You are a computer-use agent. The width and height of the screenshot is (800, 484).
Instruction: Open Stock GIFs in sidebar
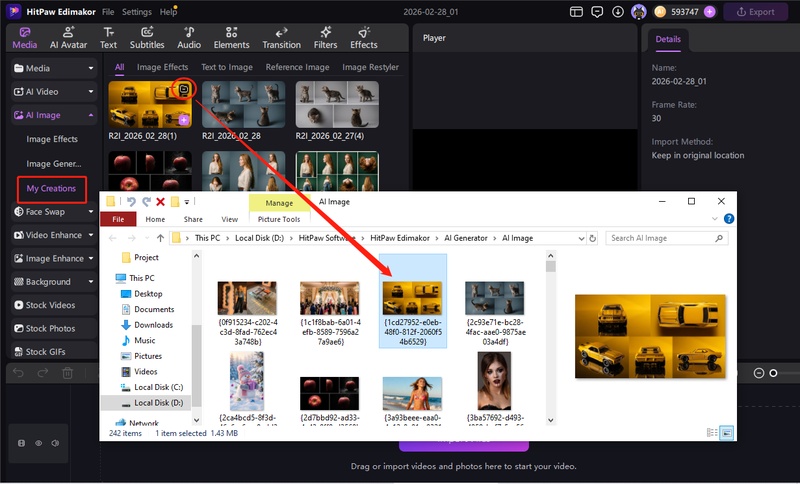coord(54,351)
